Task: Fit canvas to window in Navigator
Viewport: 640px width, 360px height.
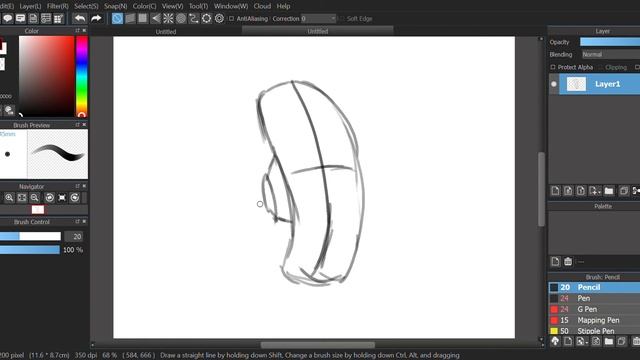Action: 22,198
